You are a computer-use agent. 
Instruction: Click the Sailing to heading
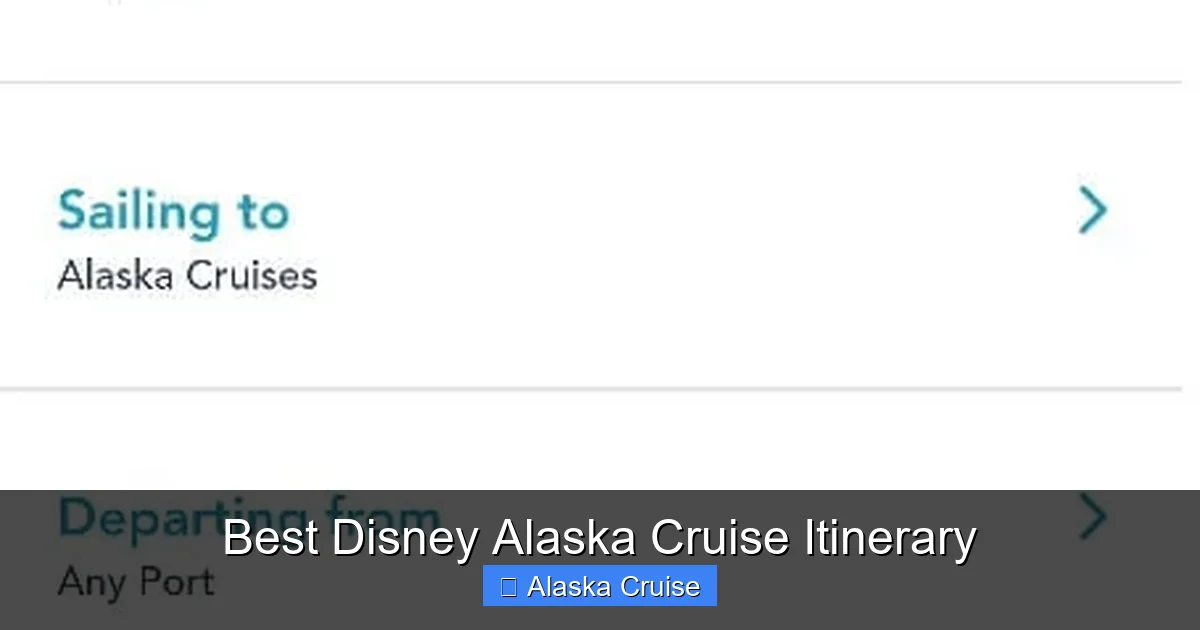[174, 210]
